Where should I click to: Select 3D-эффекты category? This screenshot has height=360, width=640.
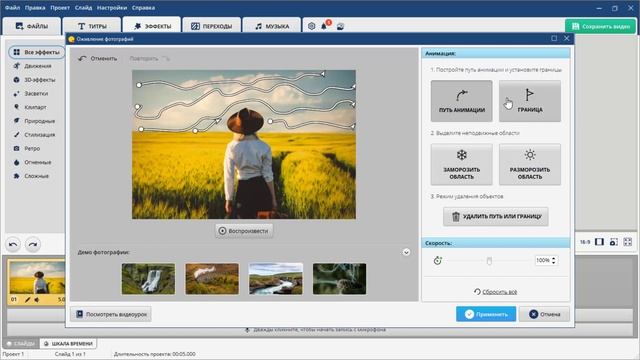pos(34,80)
